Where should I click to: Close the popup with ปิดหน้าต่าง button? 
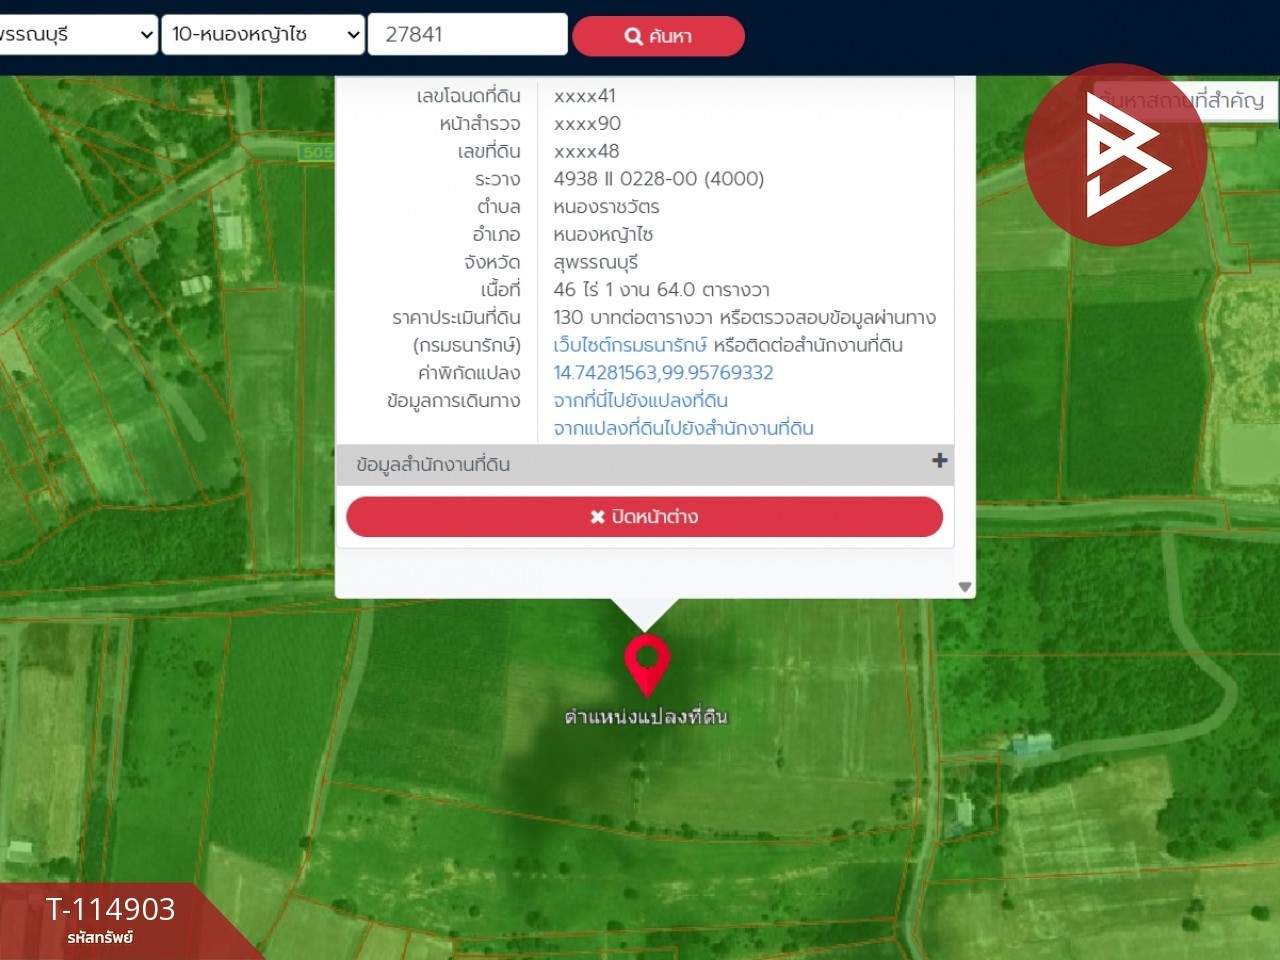click(x=645, y=517)
